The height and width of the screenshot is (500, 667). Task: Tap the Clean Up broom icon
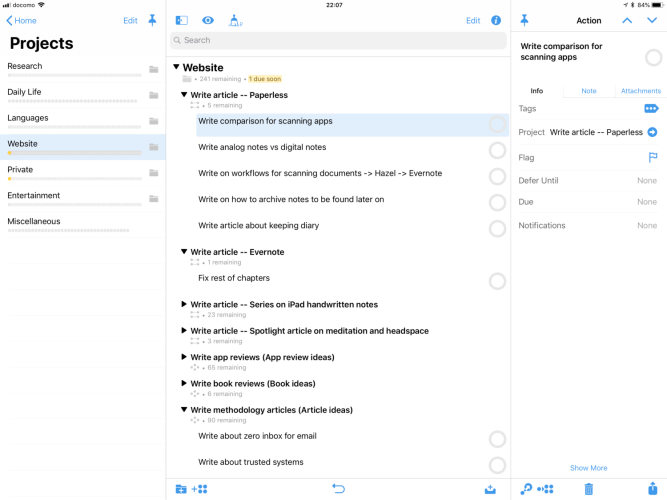[235, 20]
